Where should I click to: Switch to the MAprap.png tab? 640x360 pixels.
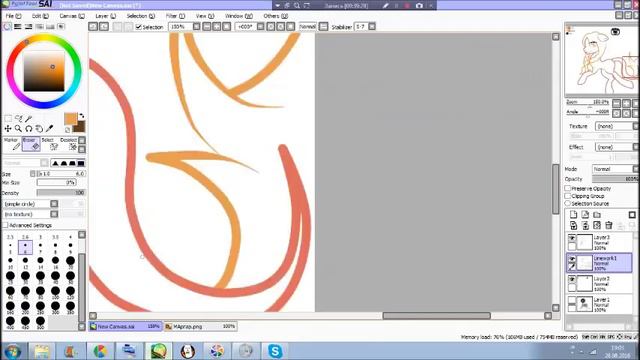point(200,327)
